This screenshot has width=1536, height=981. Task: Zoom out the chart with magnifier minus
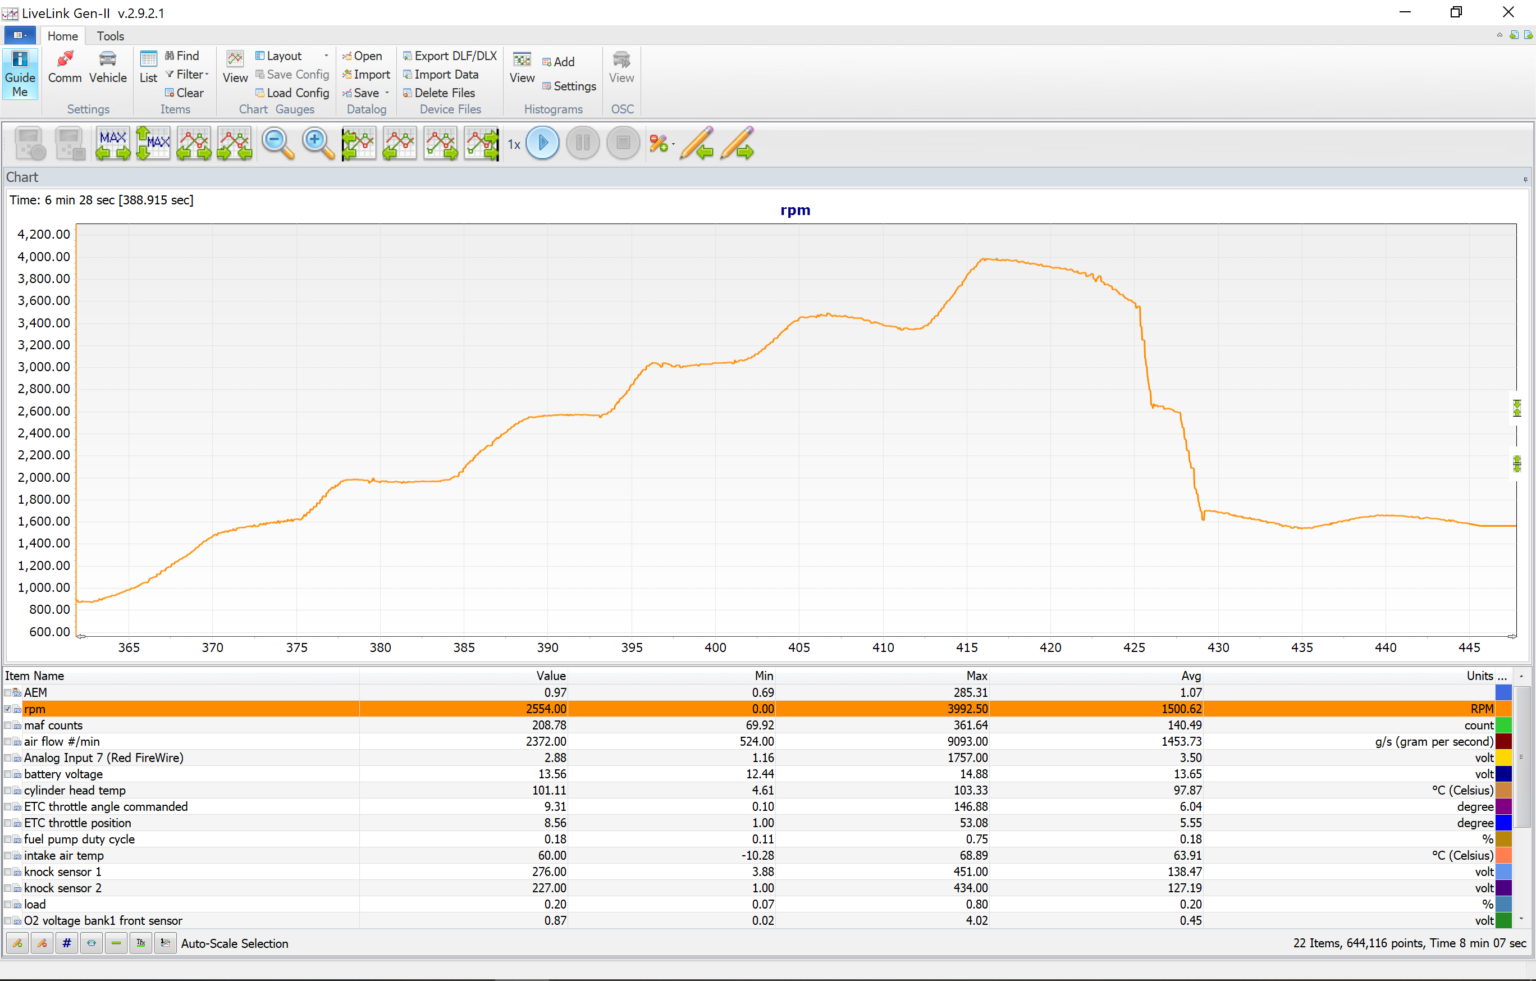click(278, 144)
